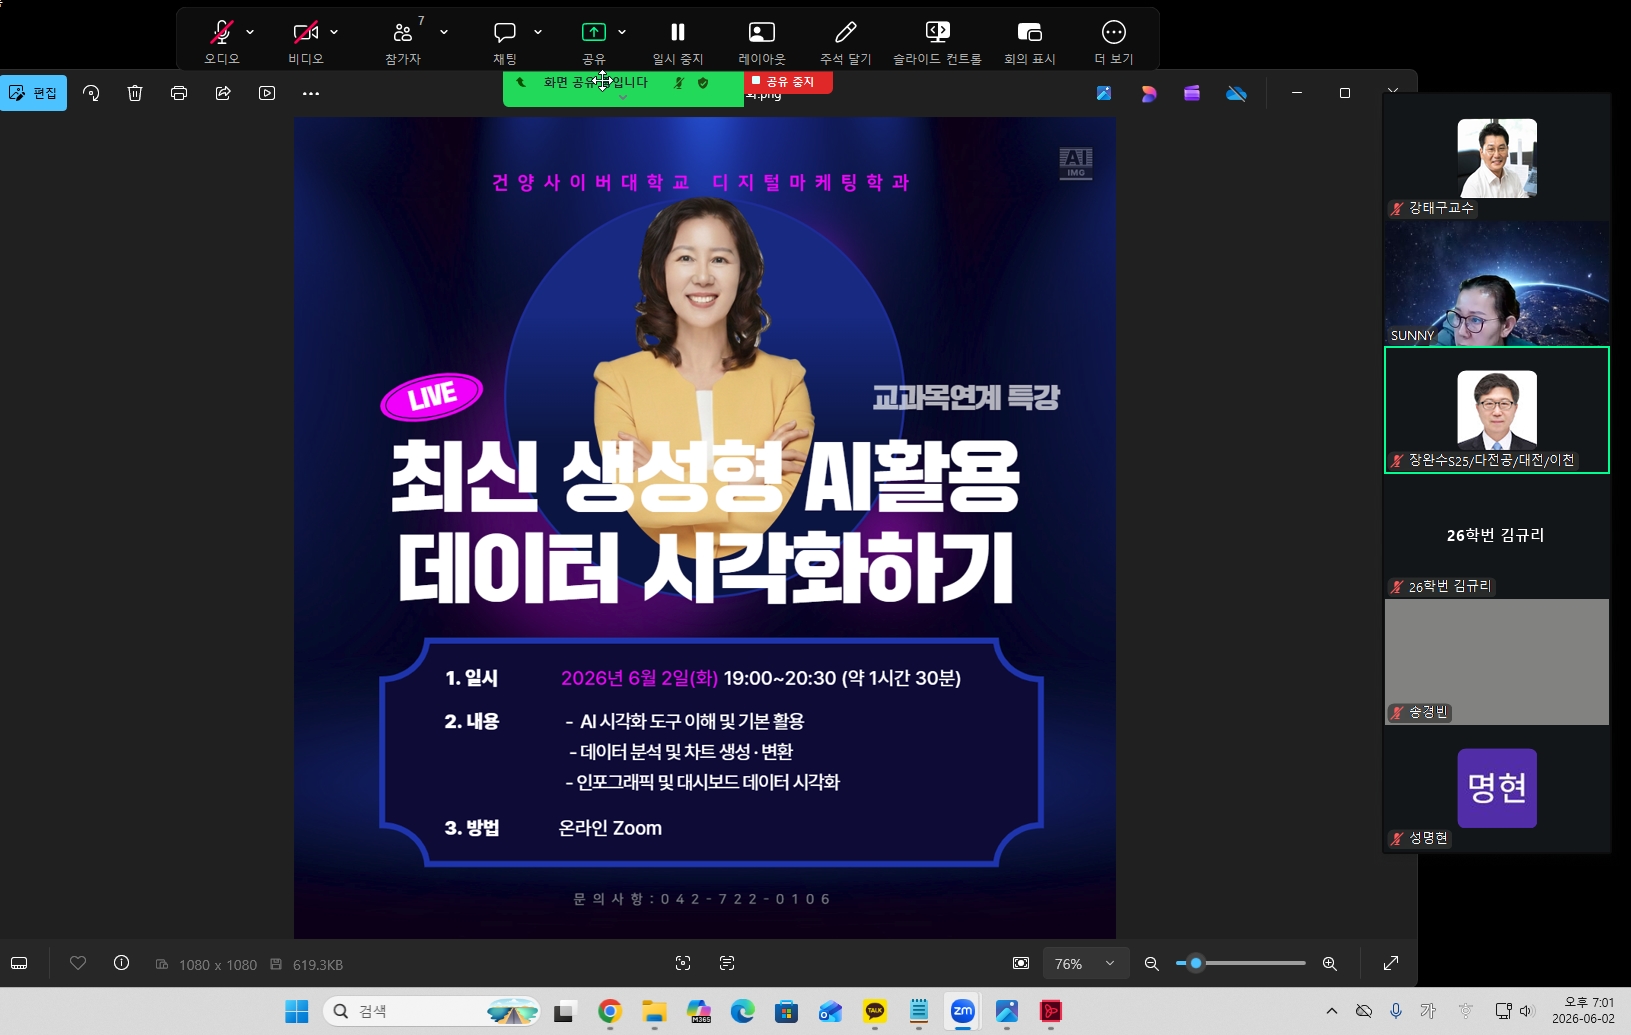Open the 채팅 chat panel
This screenshot has width=1631, height=1035.
(505, 41)
